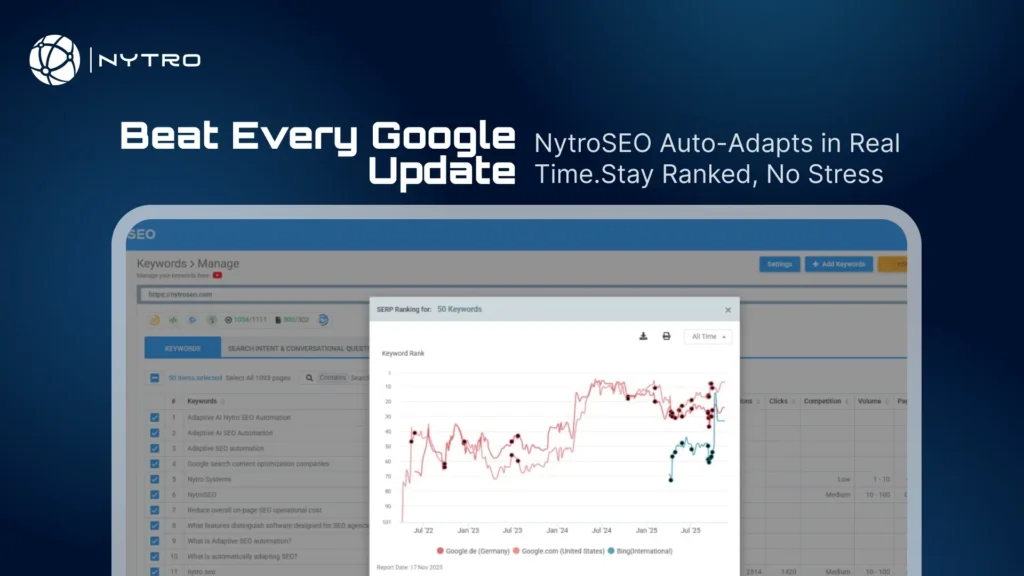Click the blue refresh circle icon
1024x576 pixels.
[x=323, y=321]
